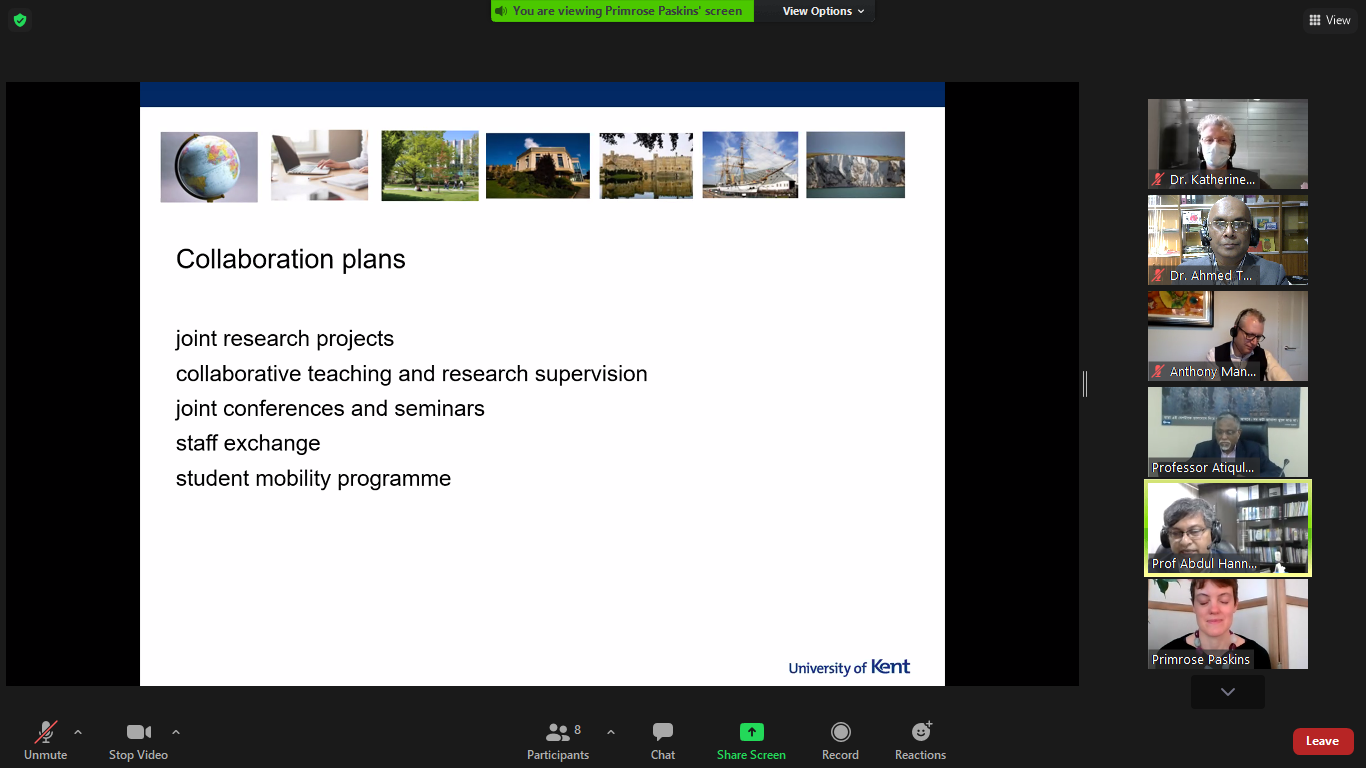Show more participants with down chevron
The width and height of the screenshot is (1366, 768).
(1228, 692)
